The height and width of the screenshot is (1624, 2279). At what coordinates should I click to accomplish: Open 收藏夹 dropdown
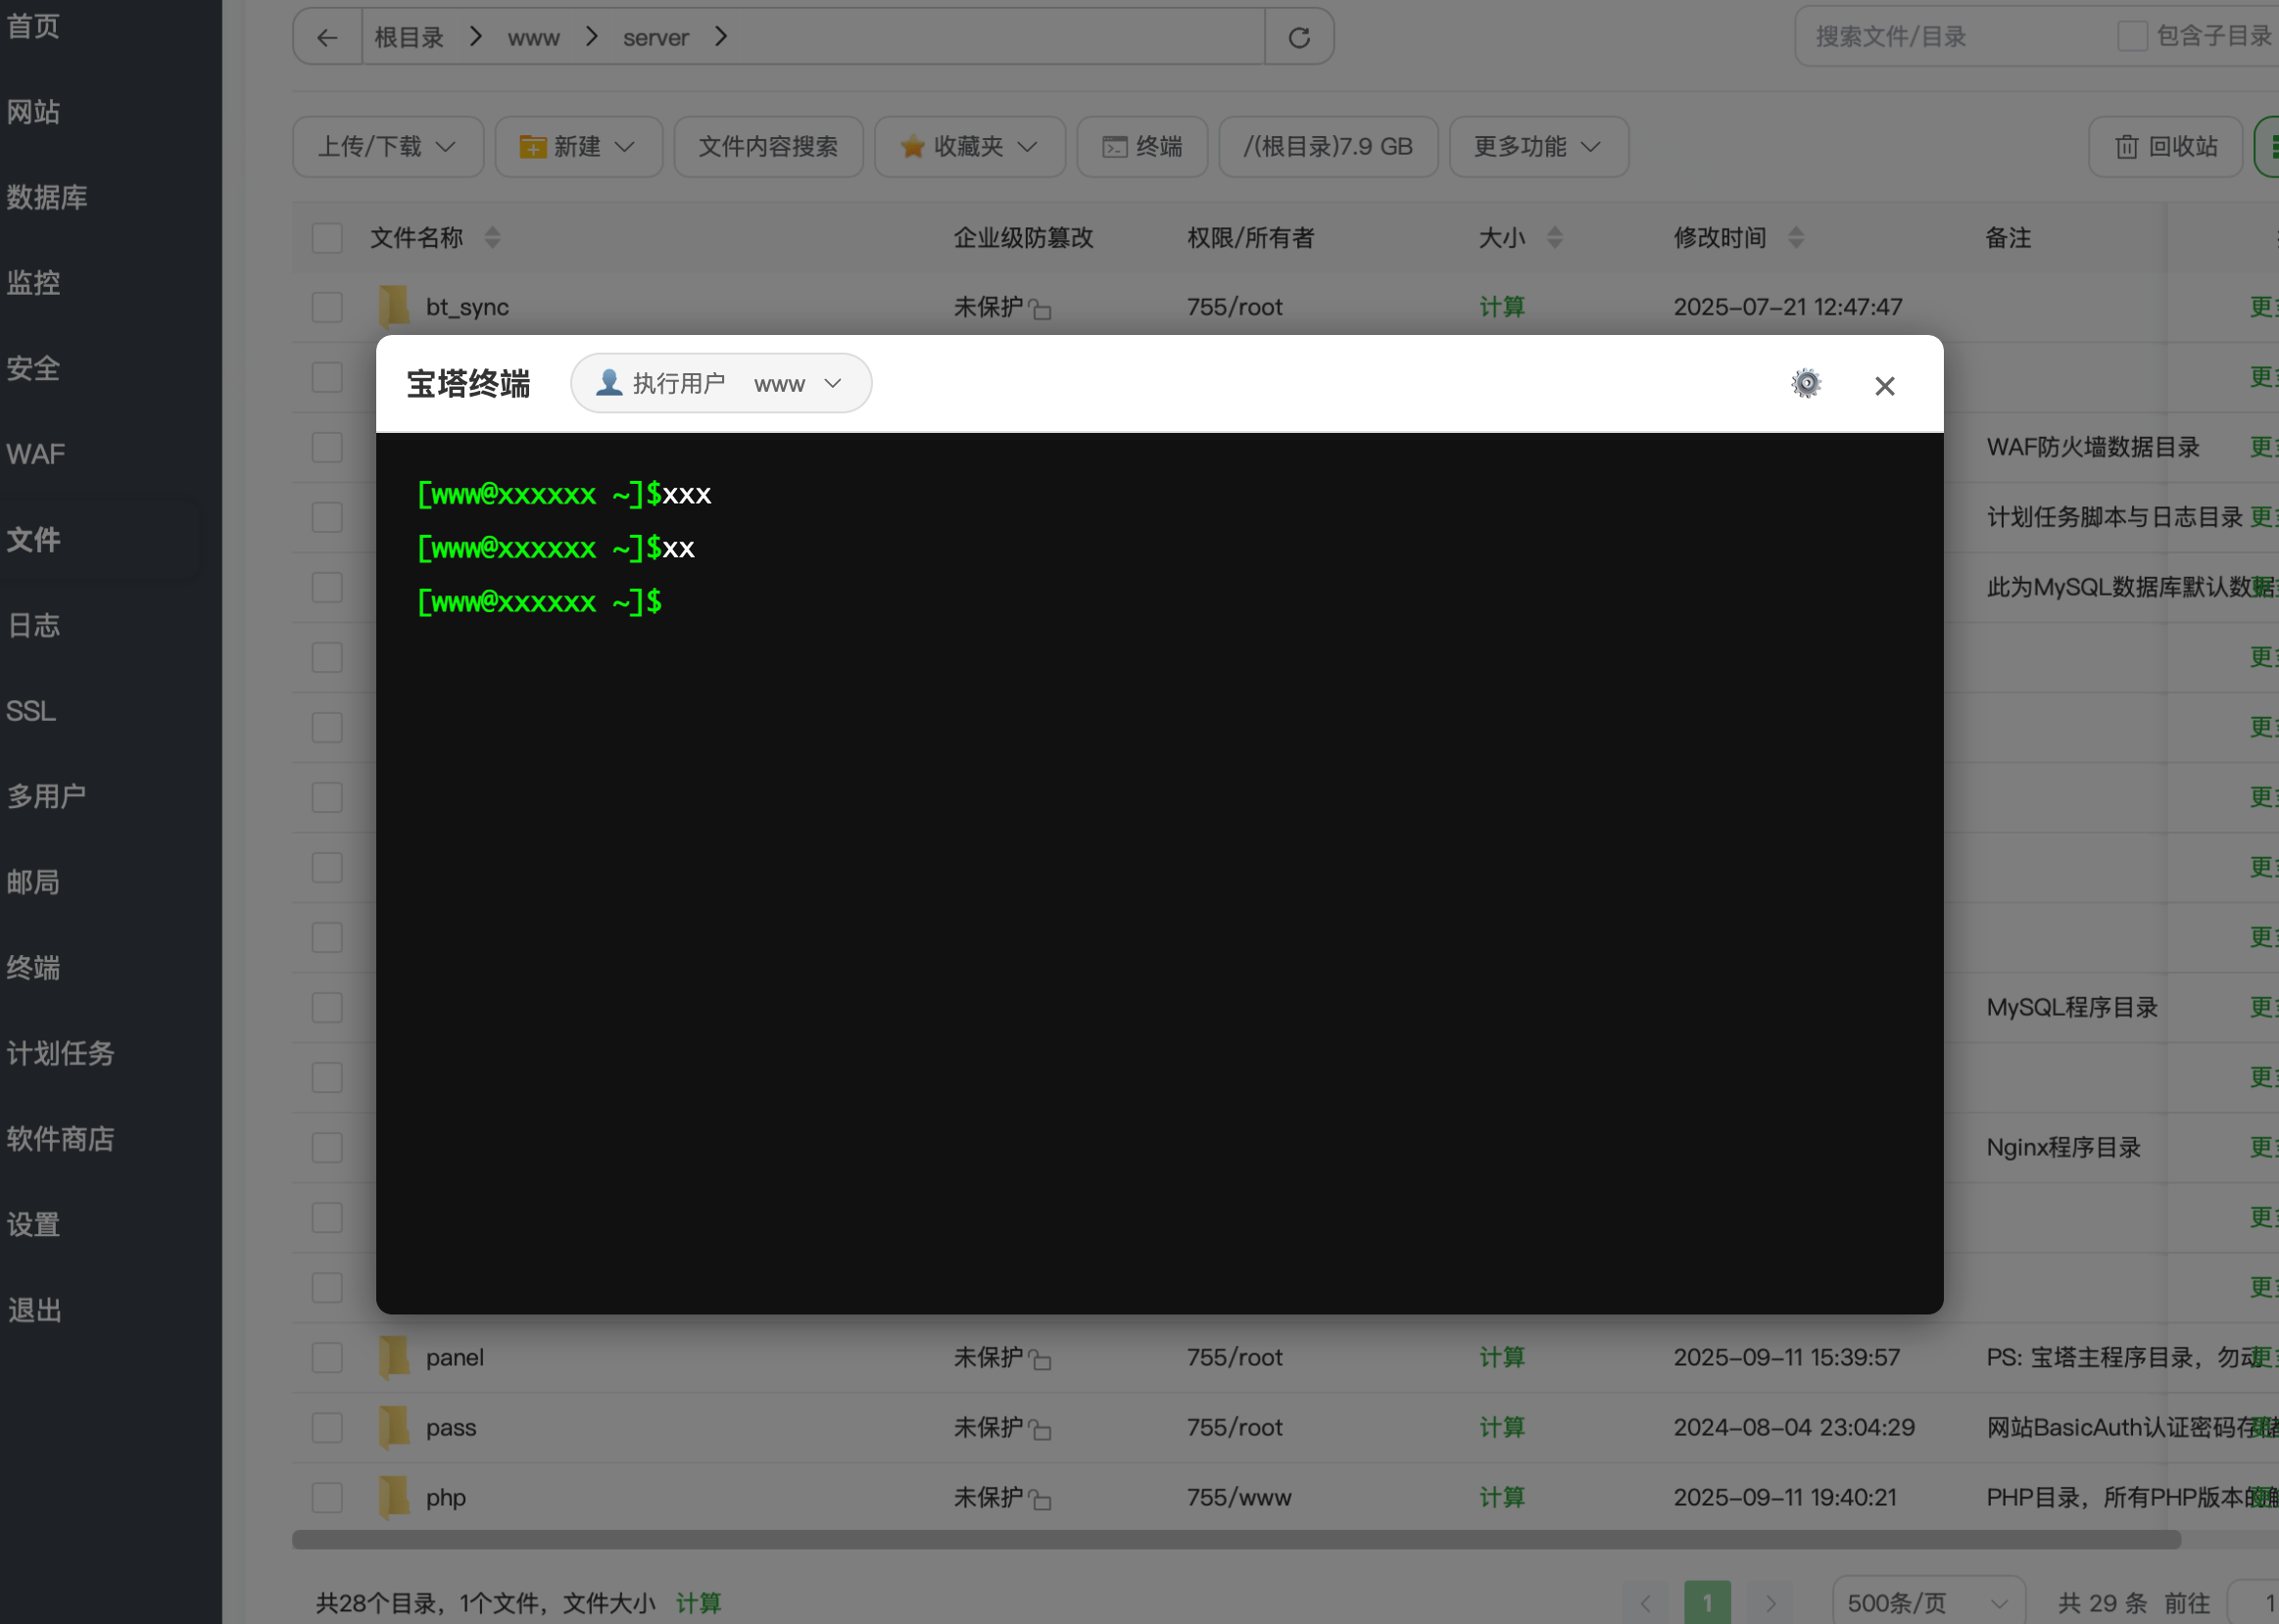pos(970,147)
